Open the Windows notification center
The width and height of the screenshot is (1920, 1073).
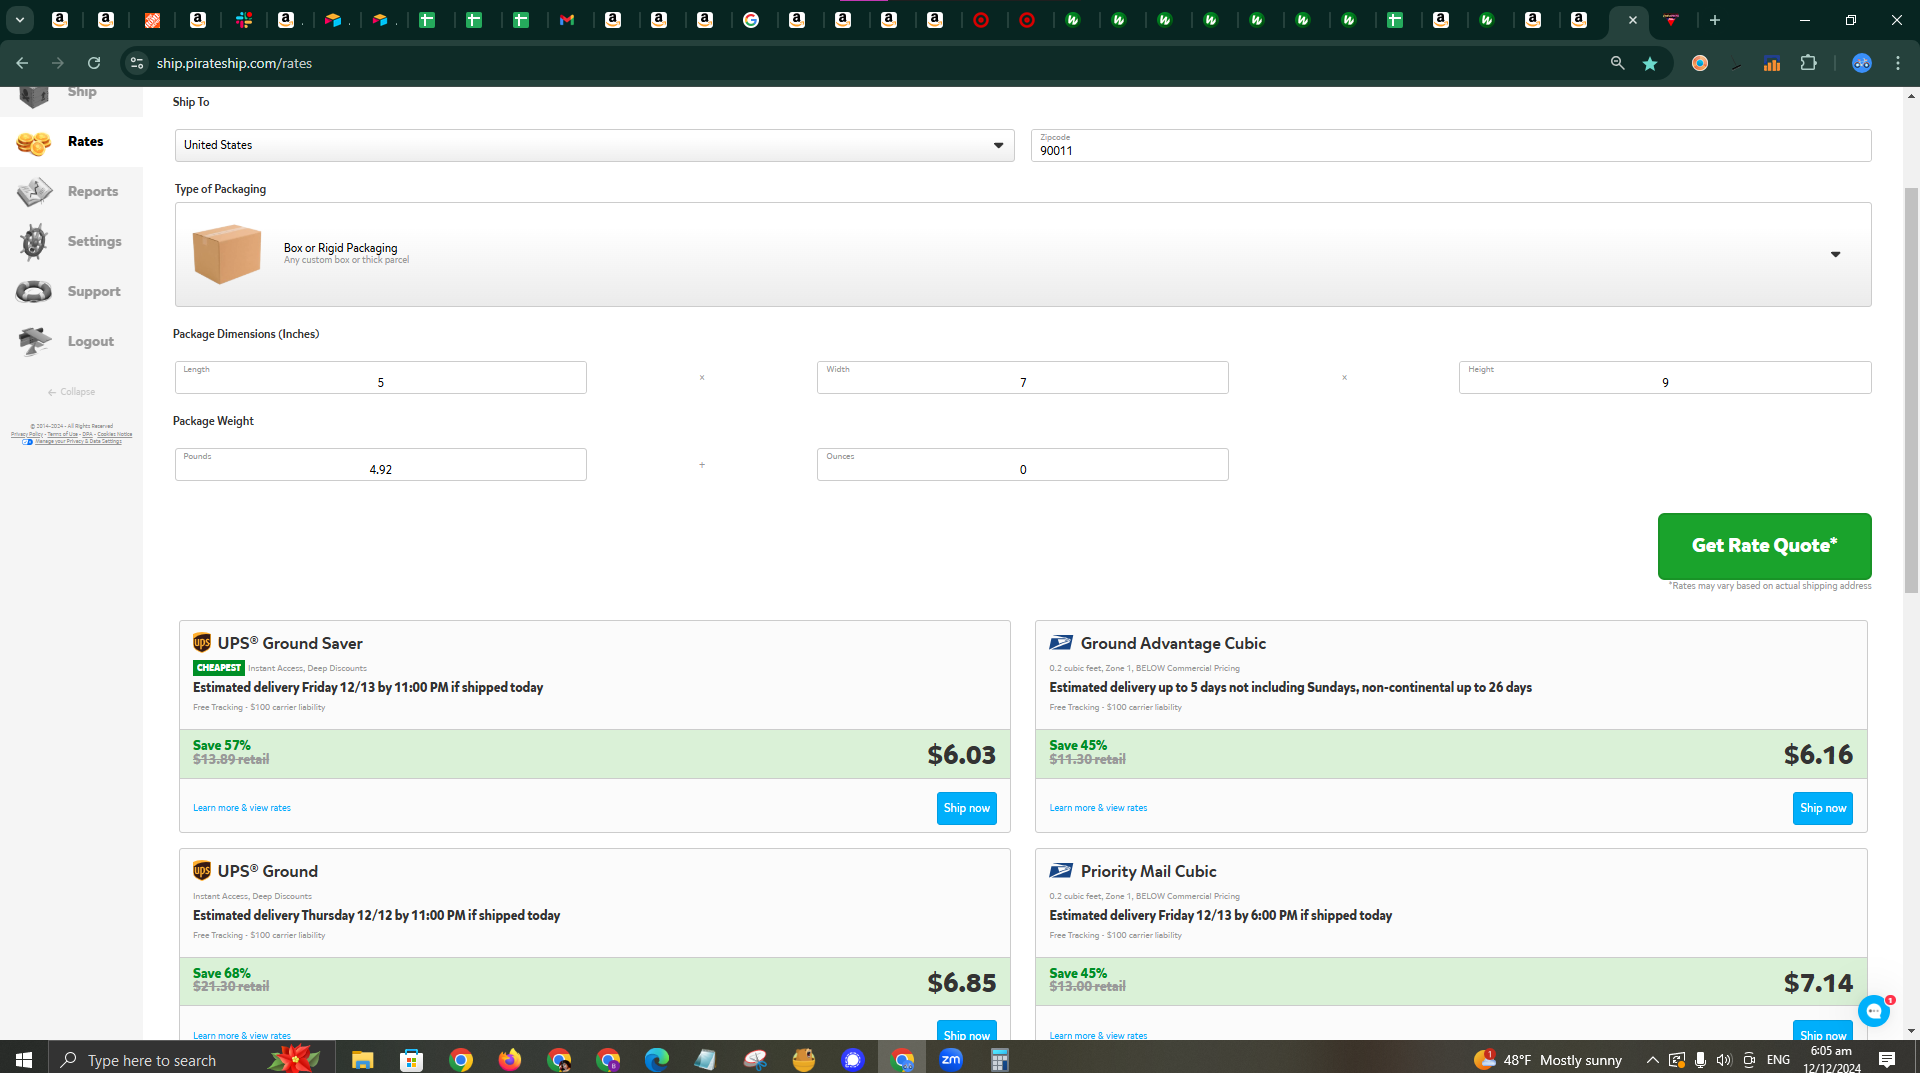(x=1887, y=1059)
